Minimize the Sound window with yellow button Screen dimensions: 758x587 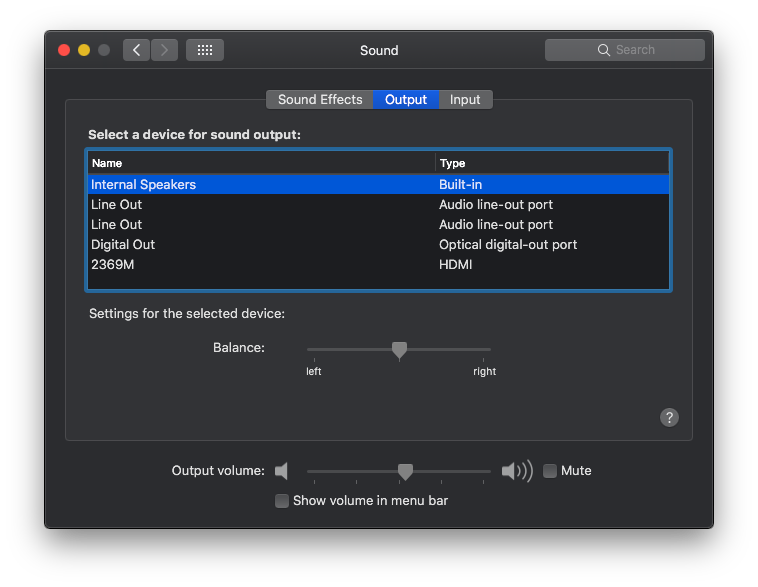[x=84, y=50]
